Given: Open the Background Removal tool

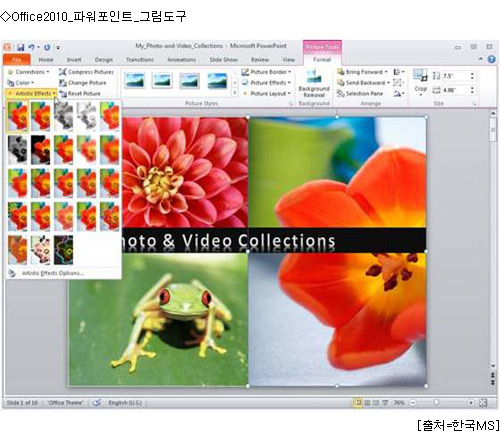Looking at the screenshot, I should coord(314,83).
